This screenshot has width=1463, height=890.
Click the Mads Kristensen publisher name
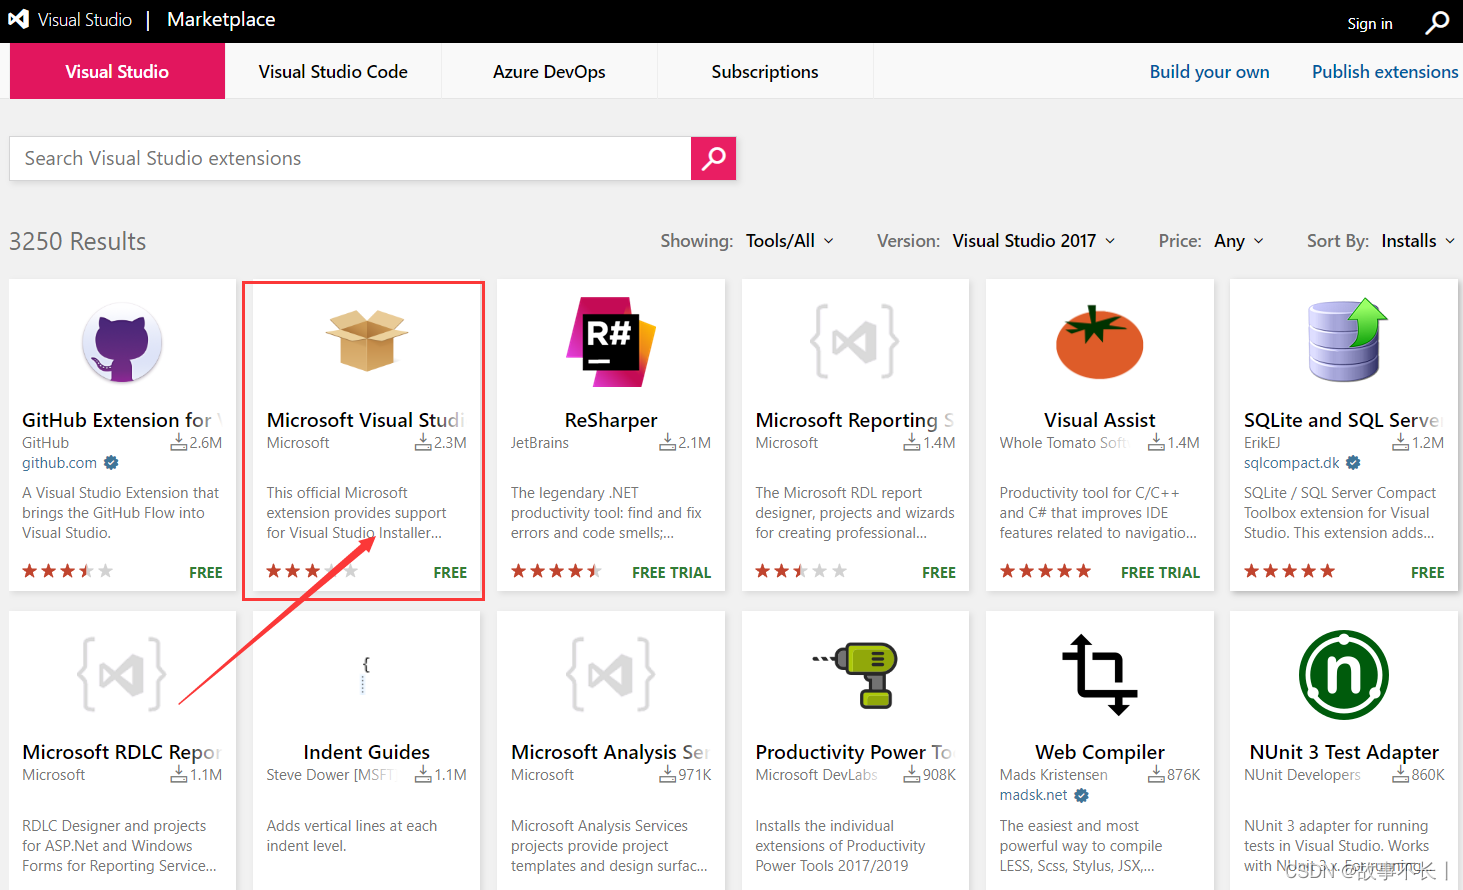(1054, 775)
